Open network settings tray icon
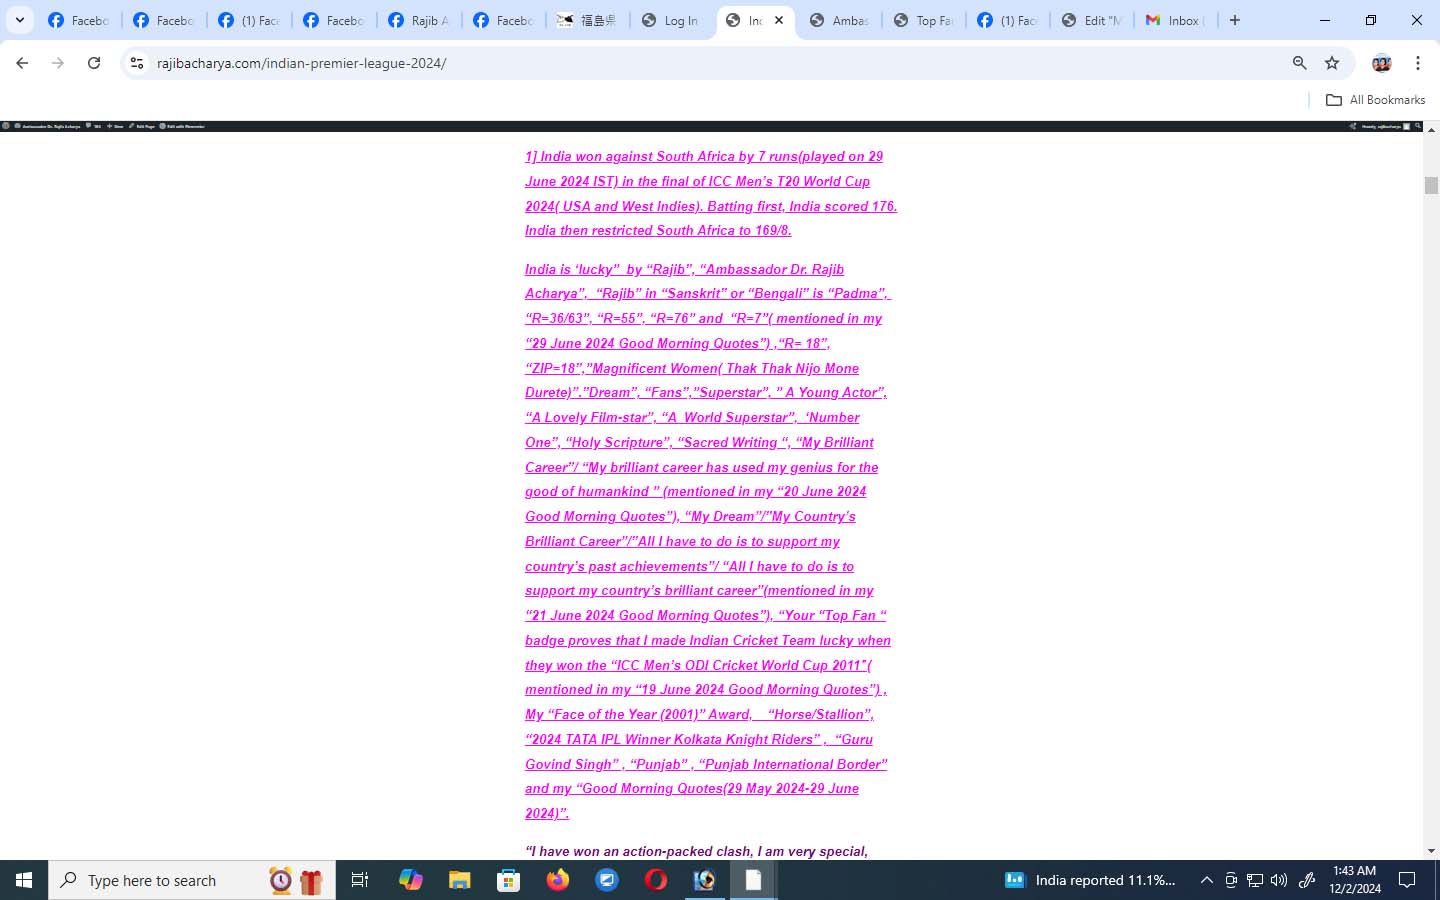This screenshot has width=1440, height=900. tap(1255, 880)
